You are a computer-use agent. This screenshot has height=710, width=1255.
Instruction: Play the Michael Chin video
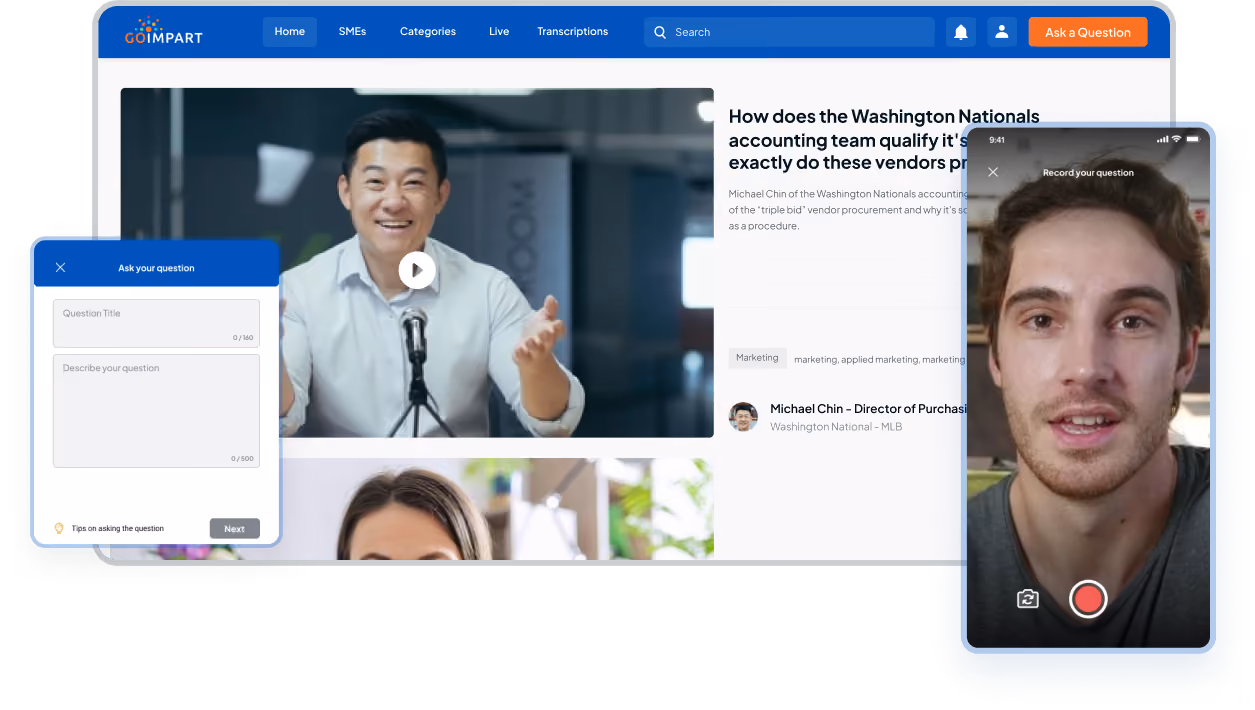pos(417,270)
